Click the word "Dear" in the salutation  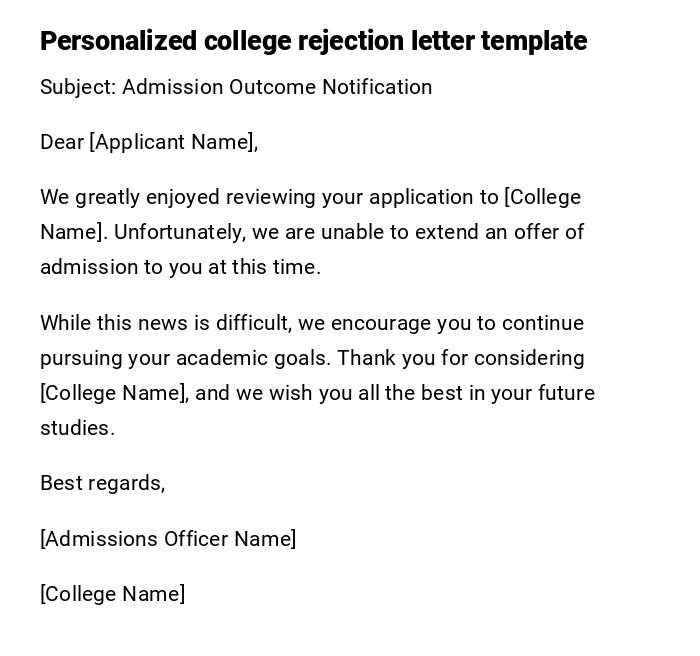(x=62, y=142)
